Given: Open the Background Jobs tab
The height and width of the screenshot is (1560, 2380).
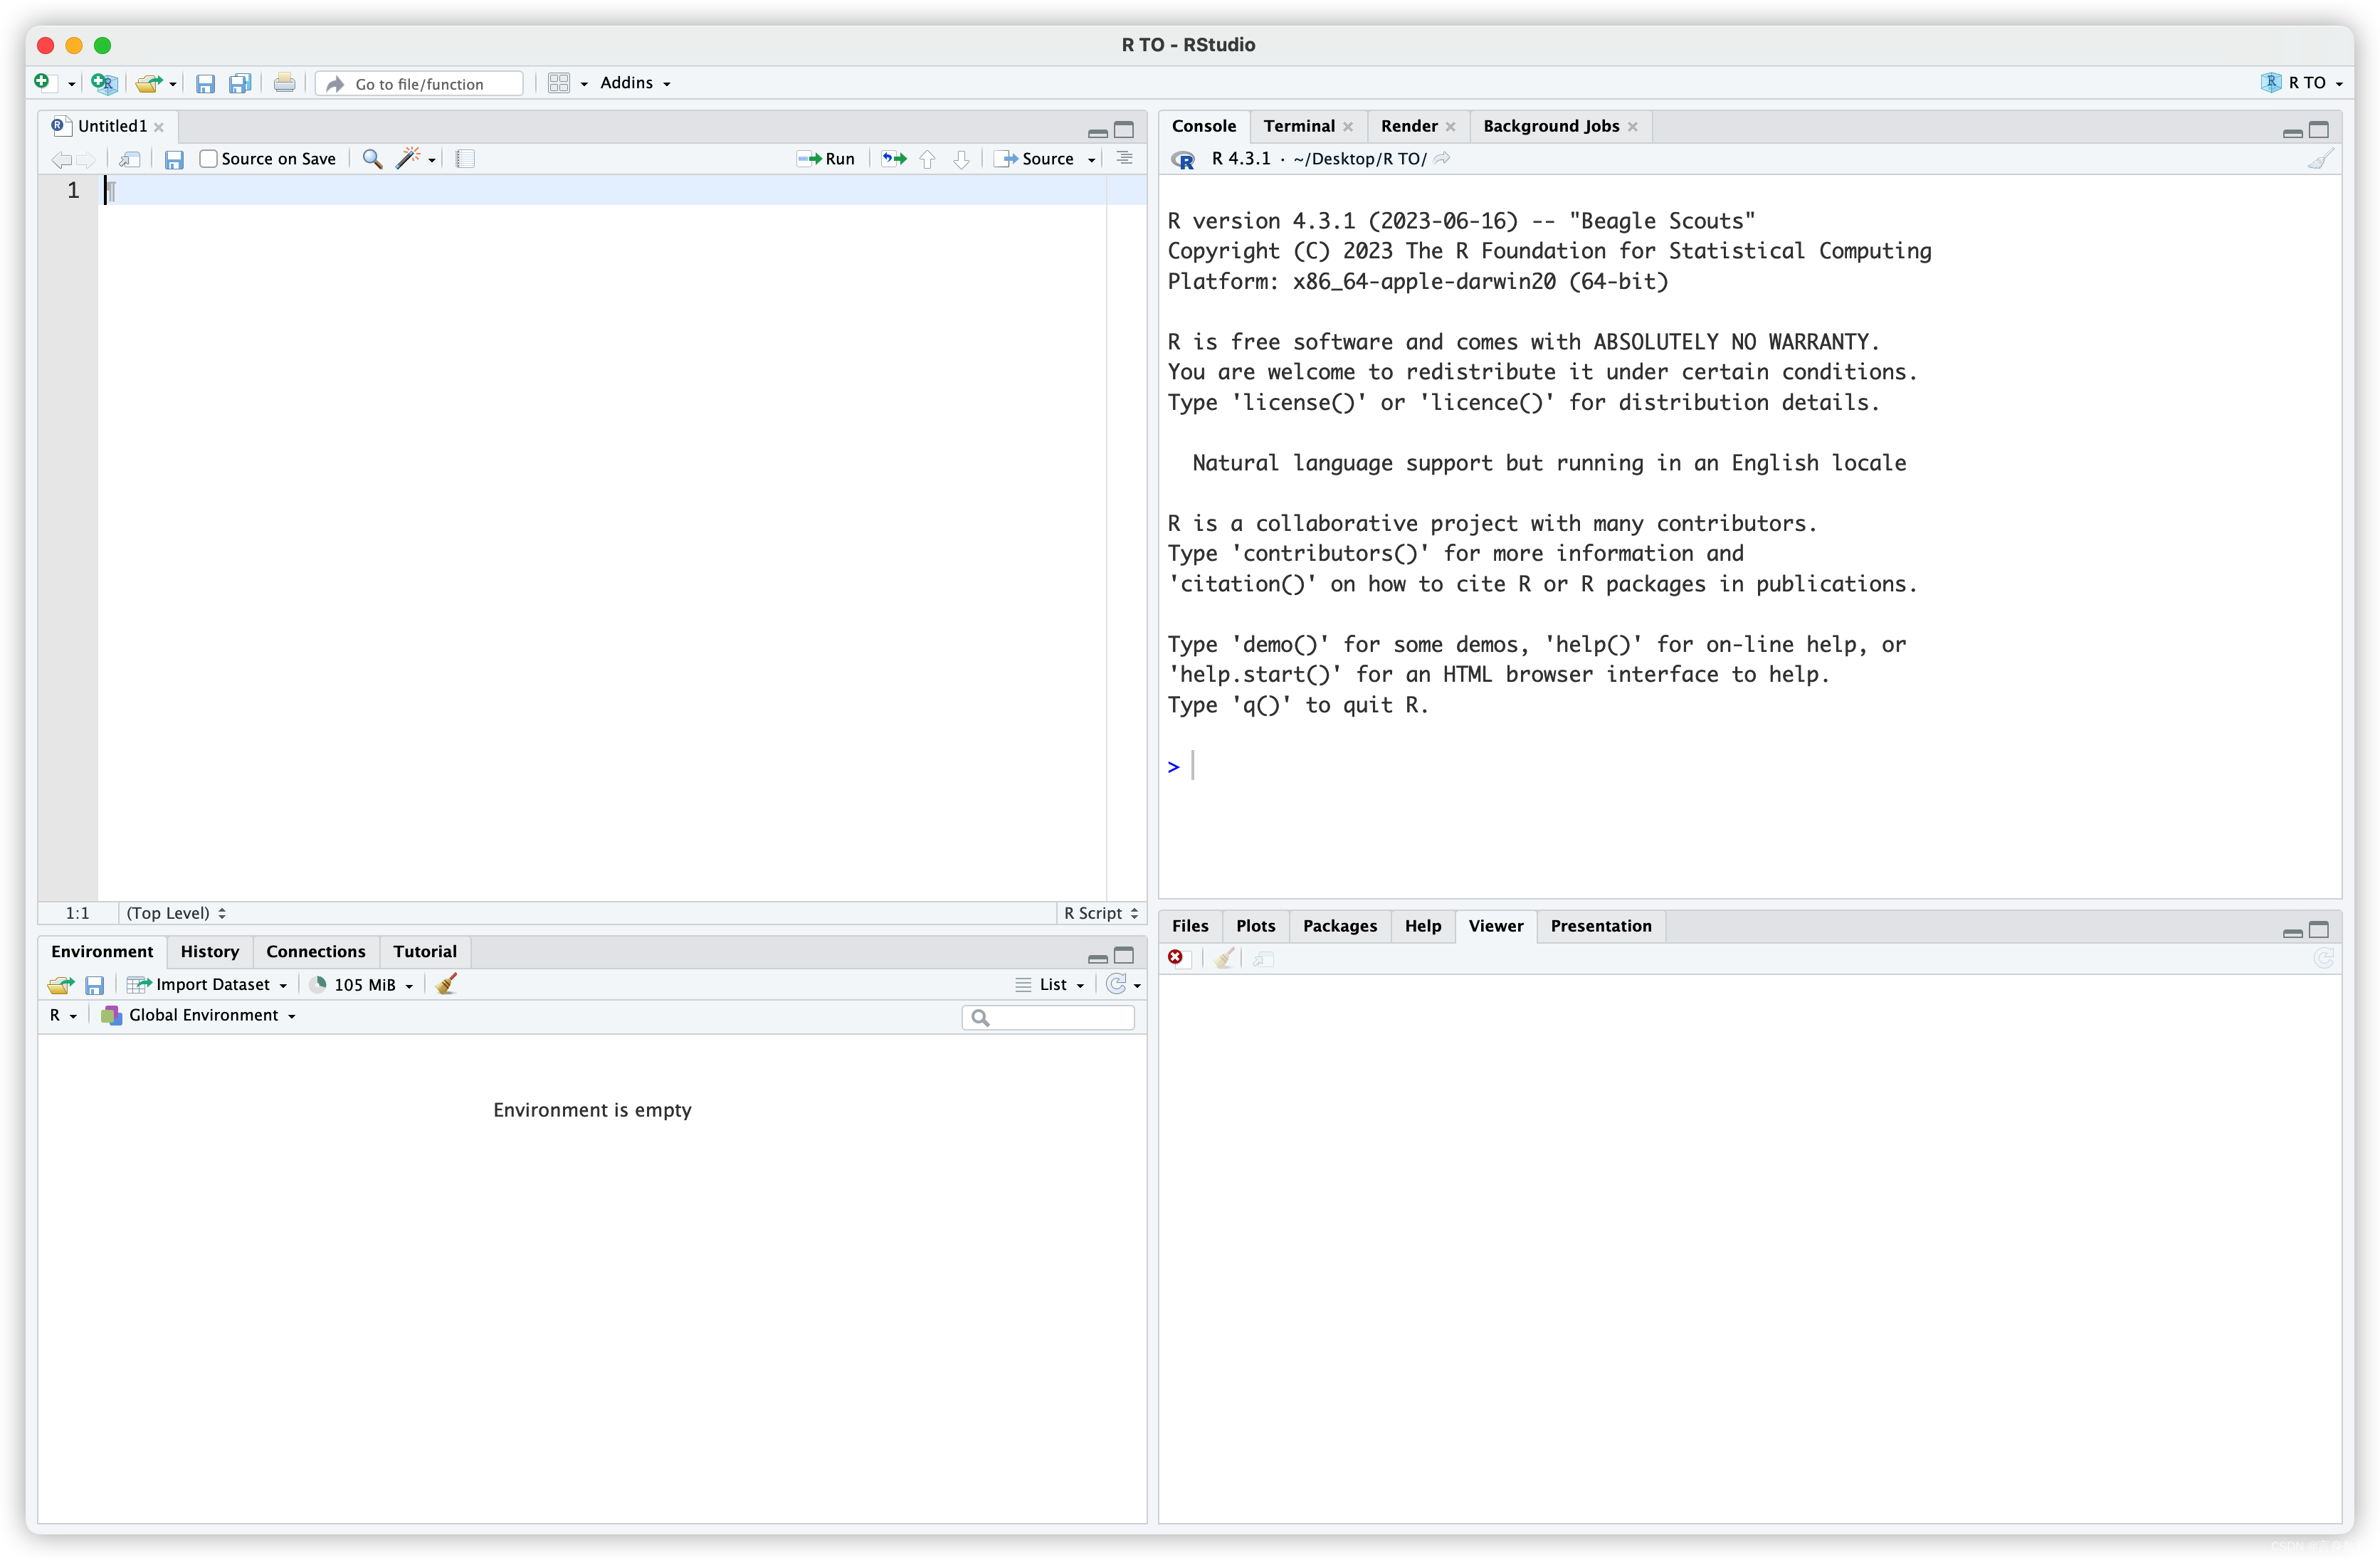Looking at the screenshot, I should [1551, 126].
